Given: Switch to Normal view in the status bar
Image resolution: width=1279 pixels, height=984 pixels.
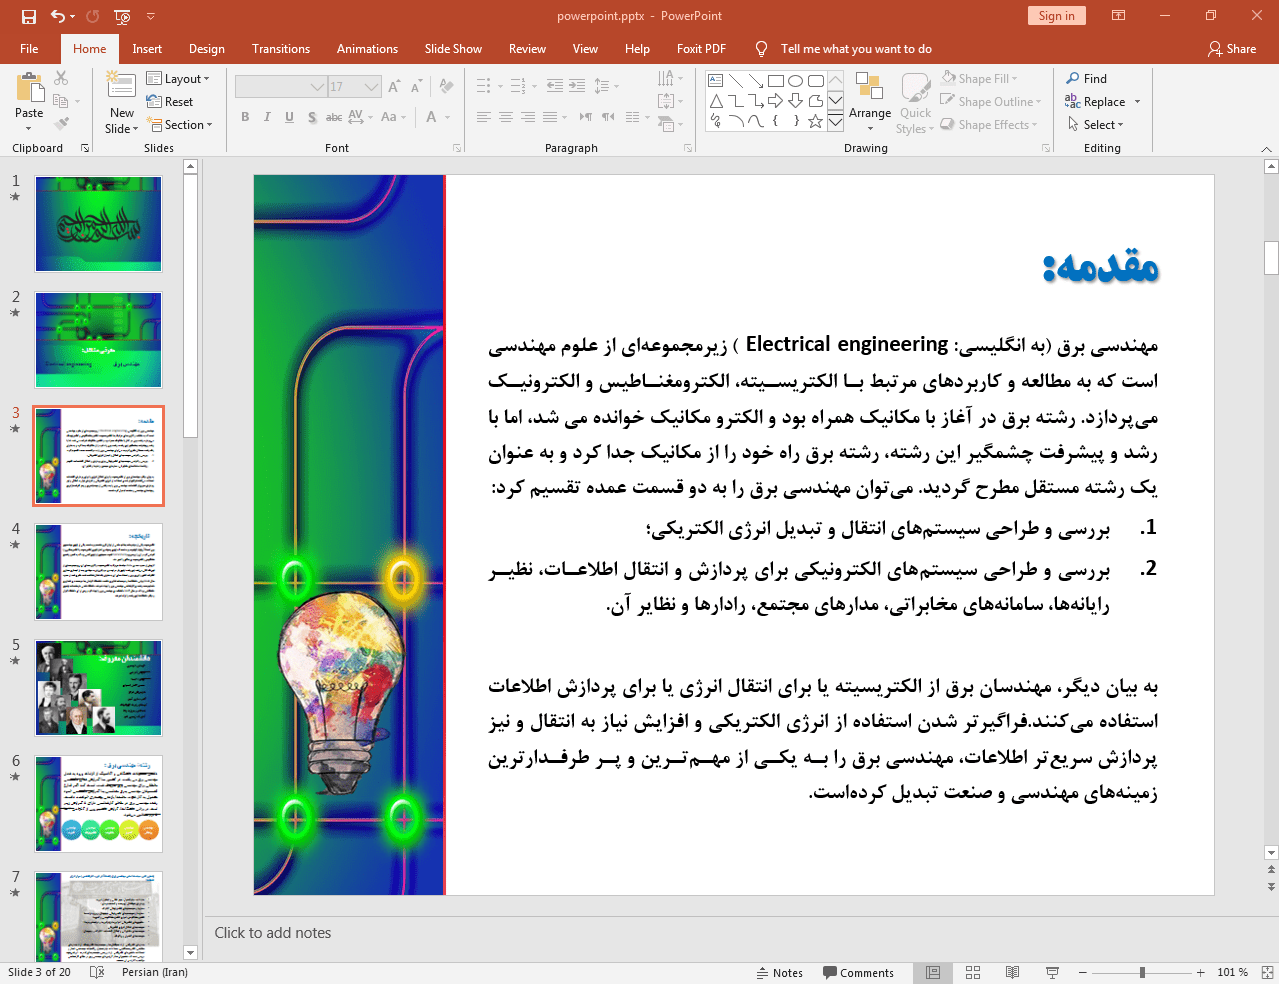Looking at the screenshot, I should [933, 972].
